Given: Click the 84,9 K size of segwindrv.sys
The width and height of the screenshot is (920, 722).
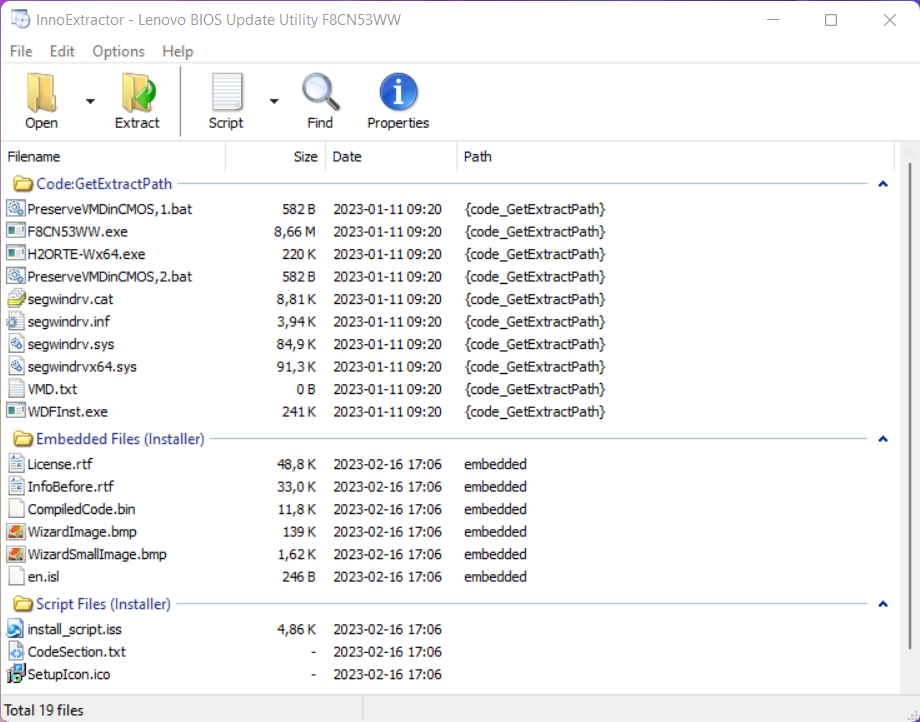Looking at the screenshot, I should tap(297, 344).
